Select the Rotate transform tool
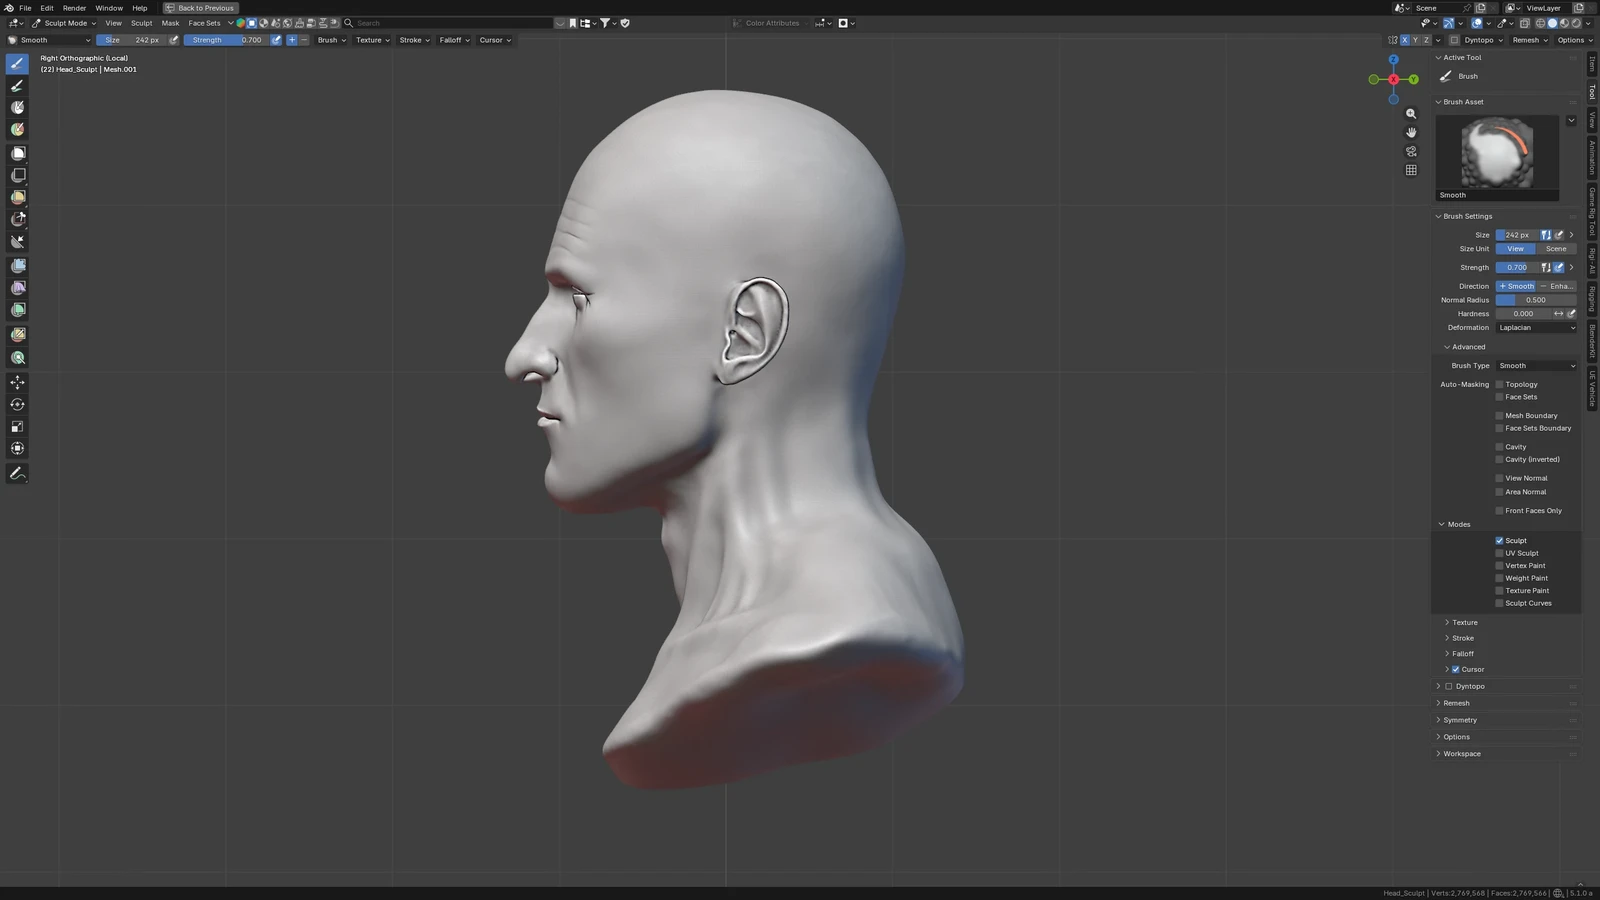1600x900 pixels. click(x=17, y=404)
